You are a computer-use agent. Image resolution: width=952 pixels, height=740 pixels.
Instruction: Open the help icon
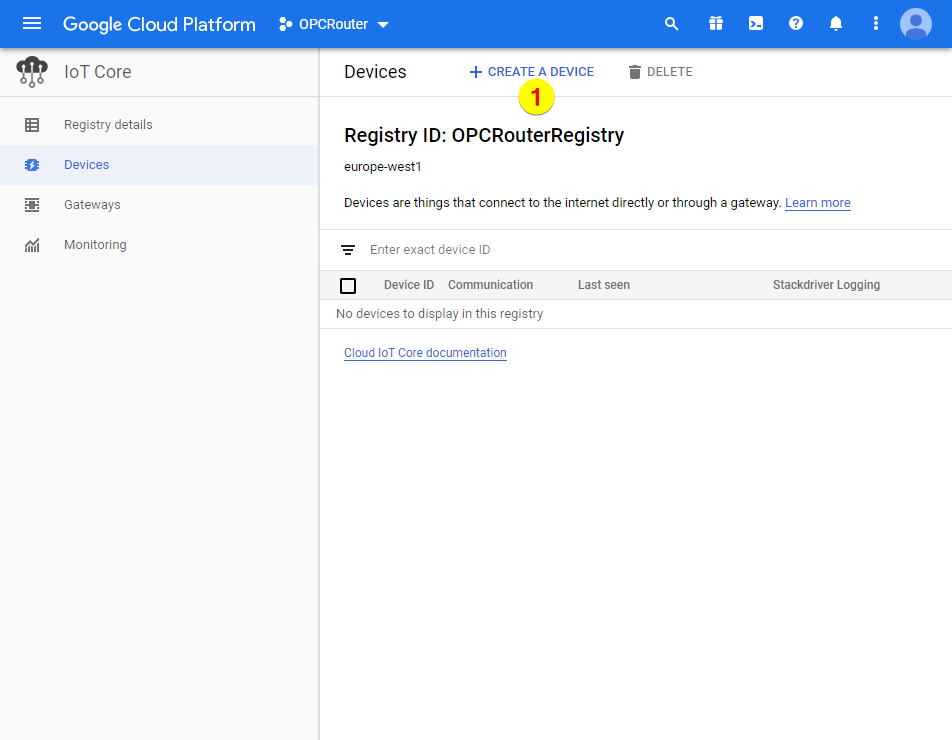pyautogui.click(x=795, y=23)
